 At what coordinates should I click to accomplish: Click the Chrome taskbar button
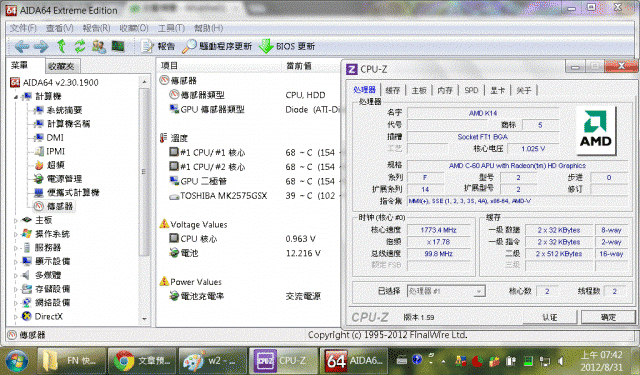pos(142,361)
